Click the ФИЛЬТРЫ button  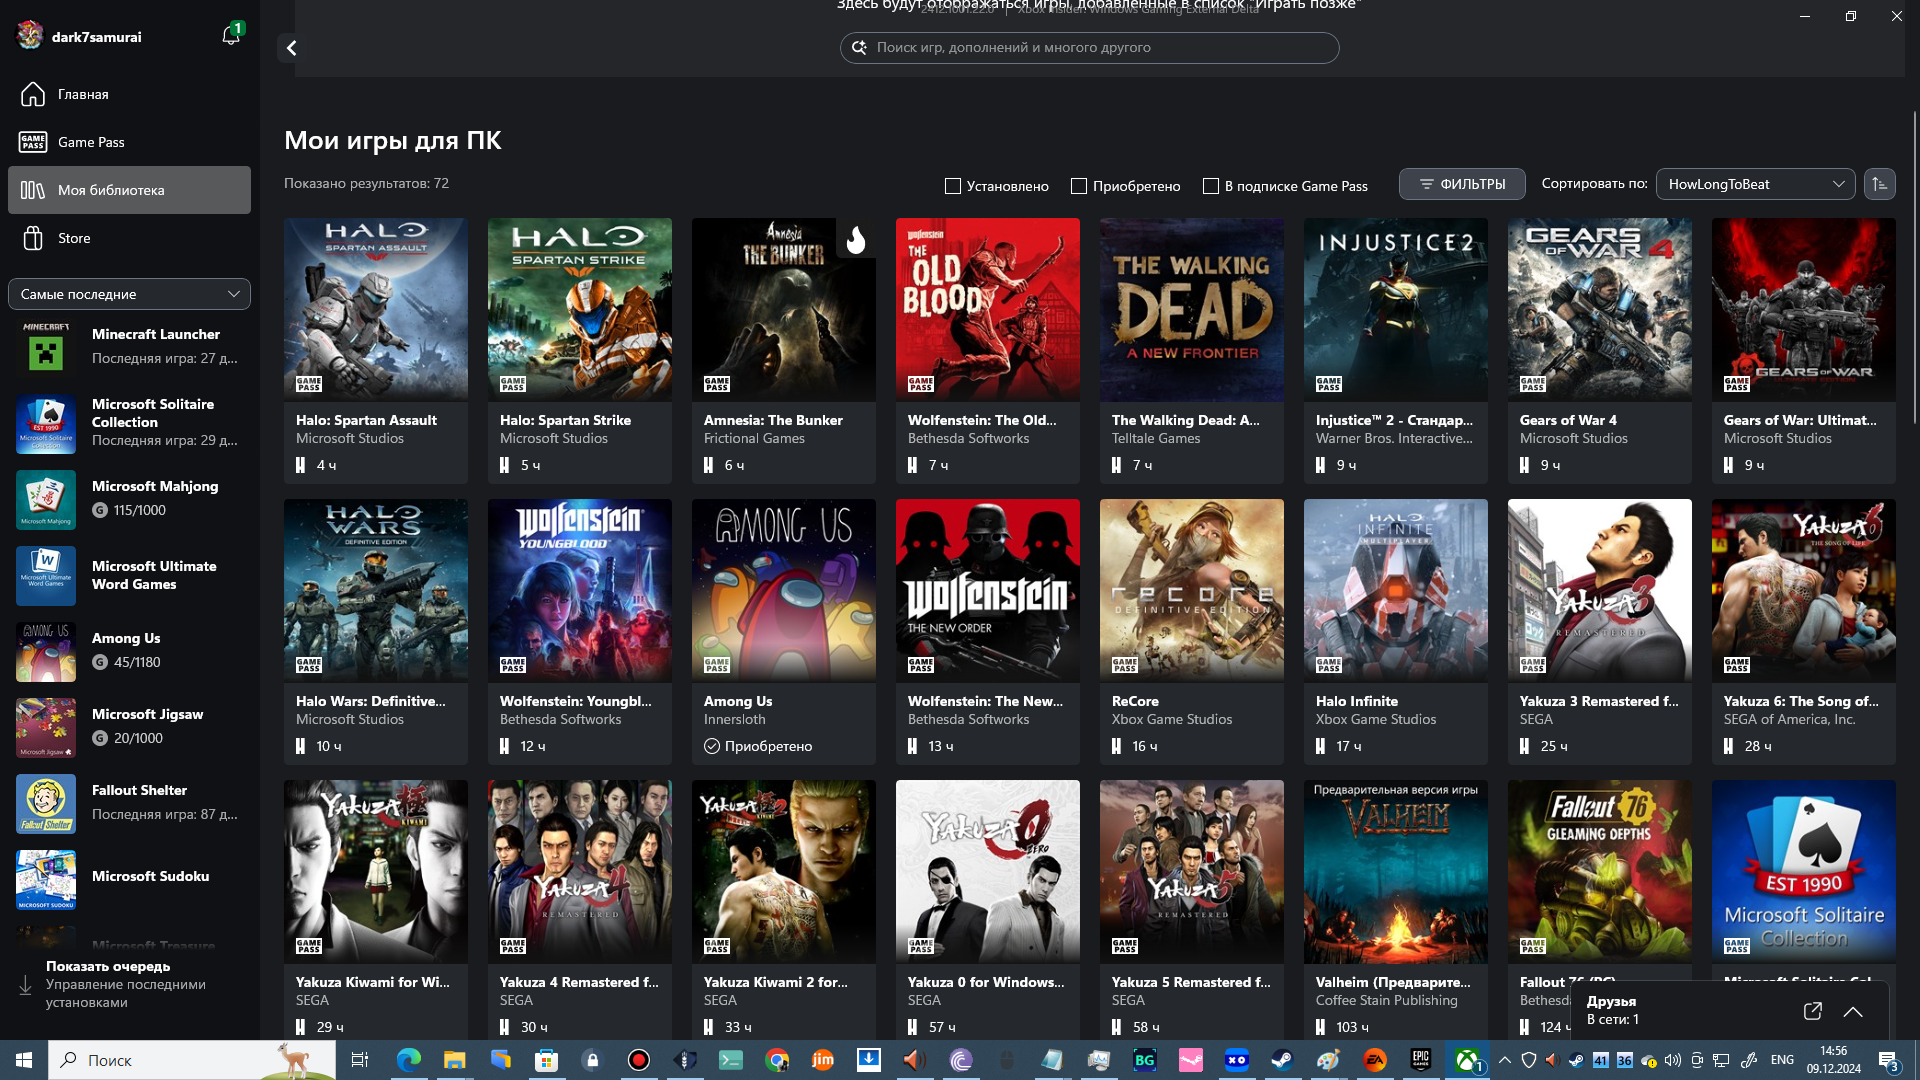[1462, 183]
